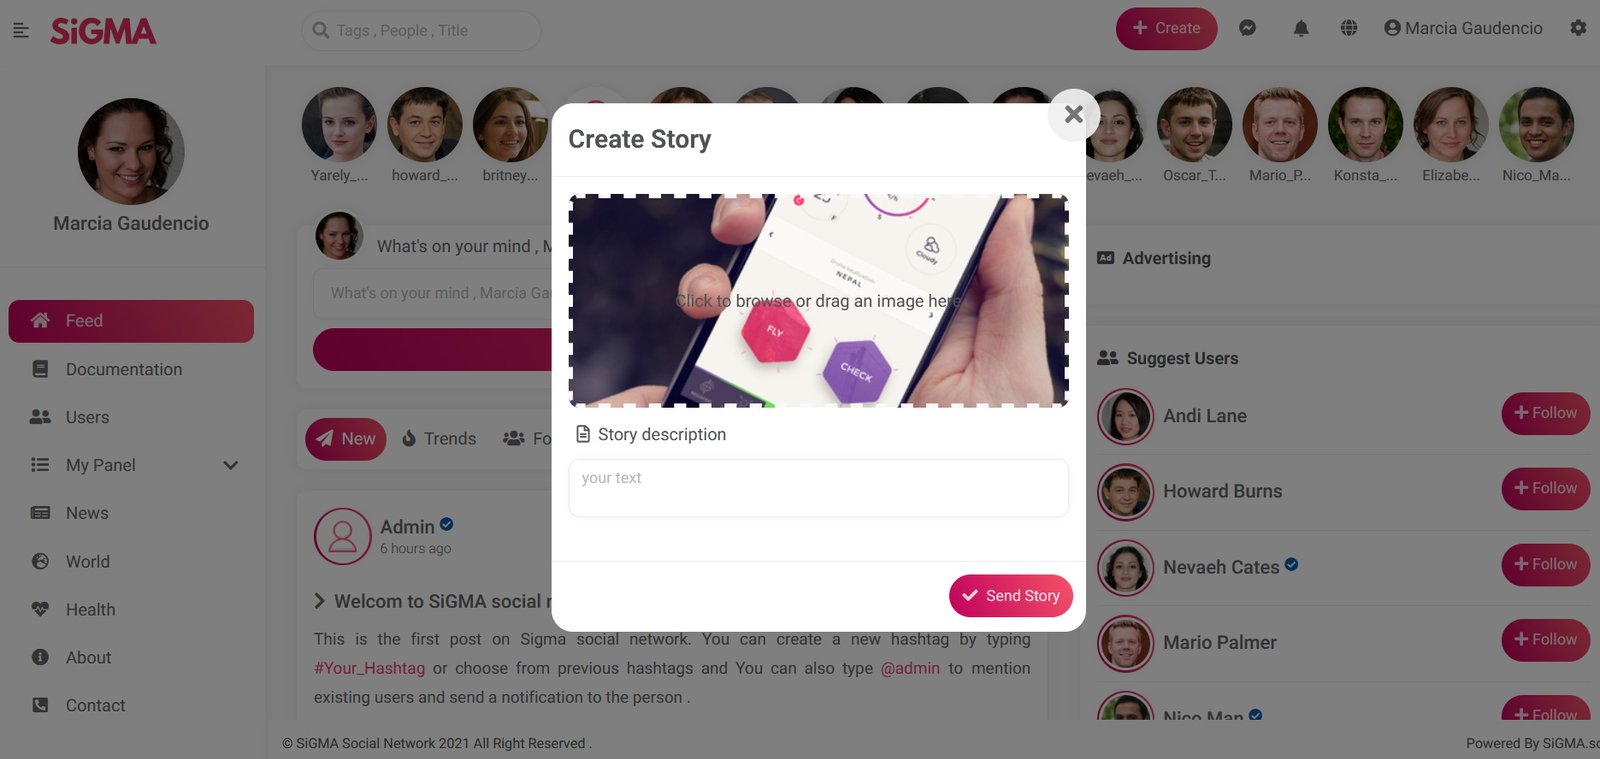Open the settings gear icon
Viewport: 1600px width, 759px height.
pos(1578,28)
